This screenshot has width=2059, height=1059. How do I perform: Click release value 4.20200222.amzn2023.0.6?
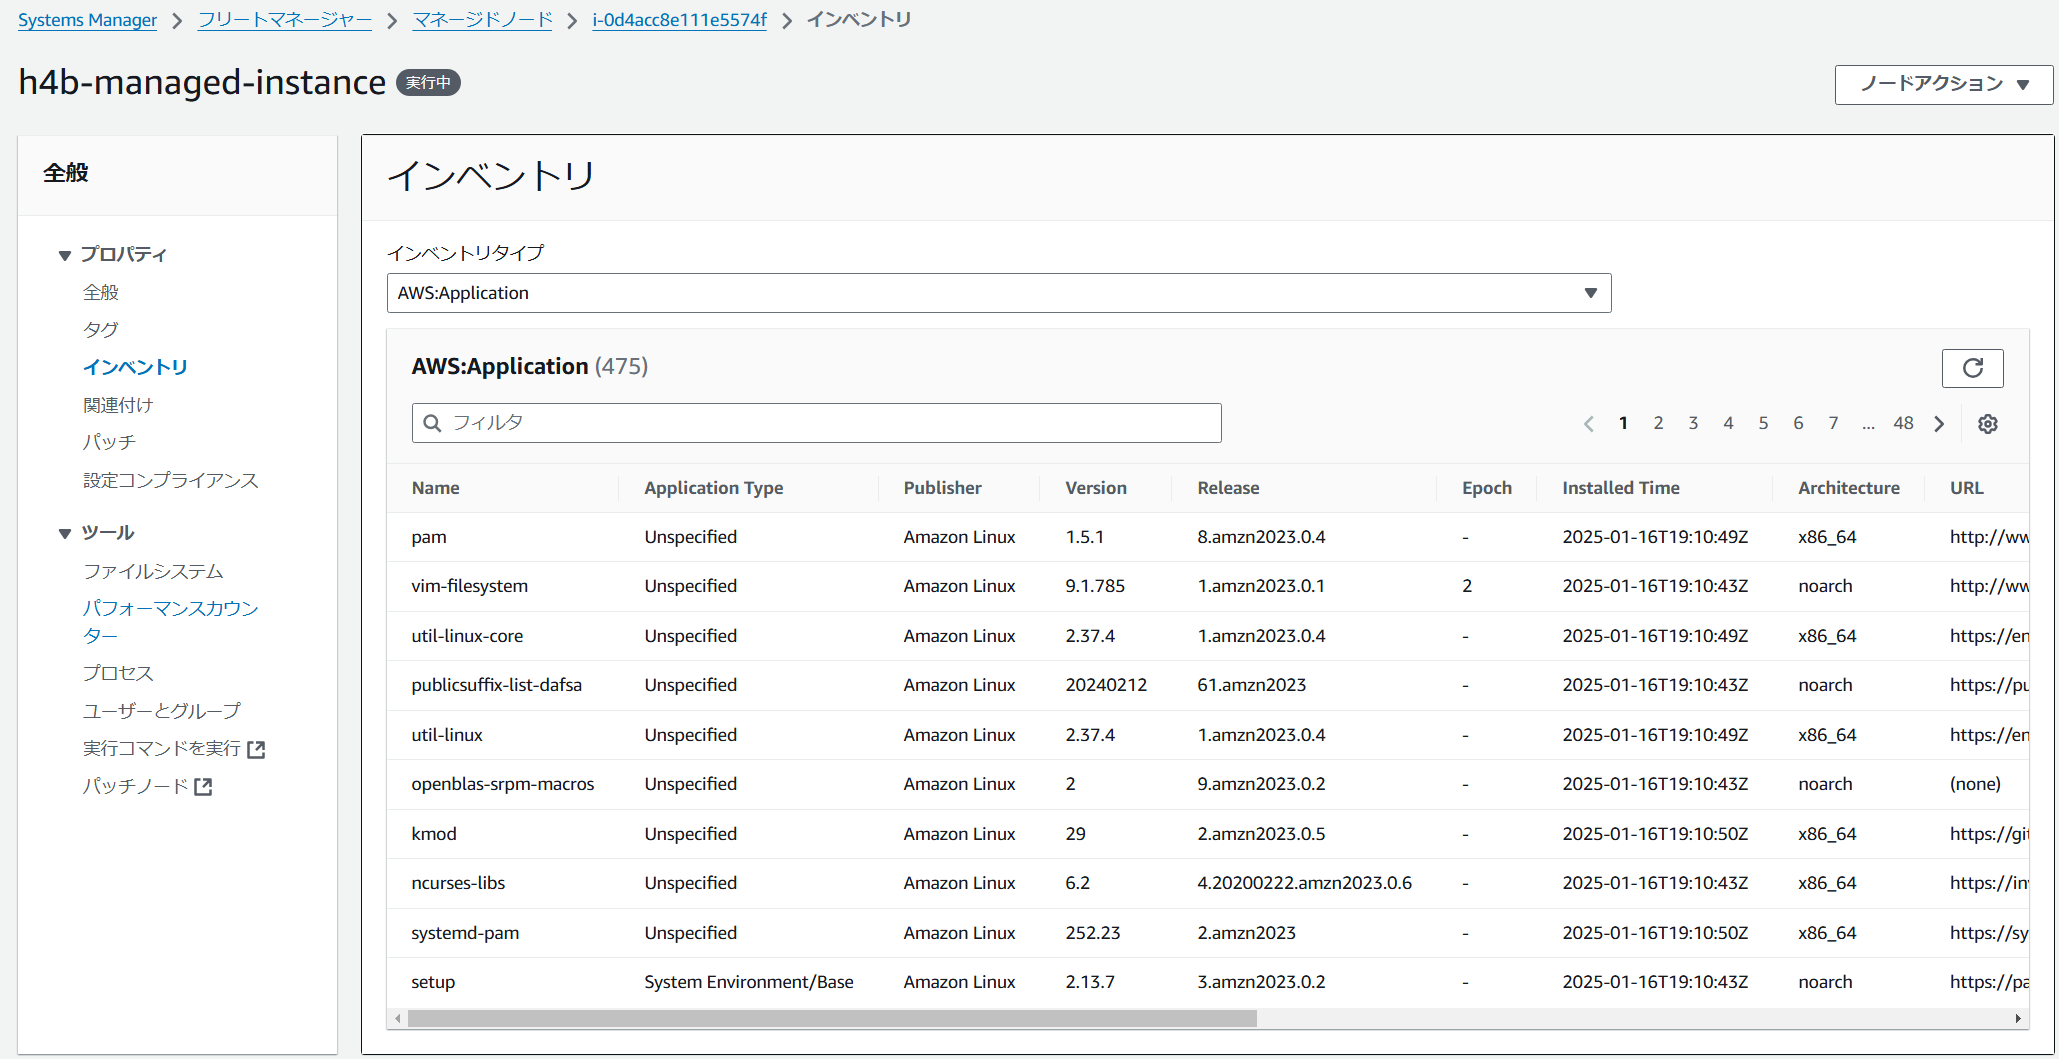(x=1305, y=883)
